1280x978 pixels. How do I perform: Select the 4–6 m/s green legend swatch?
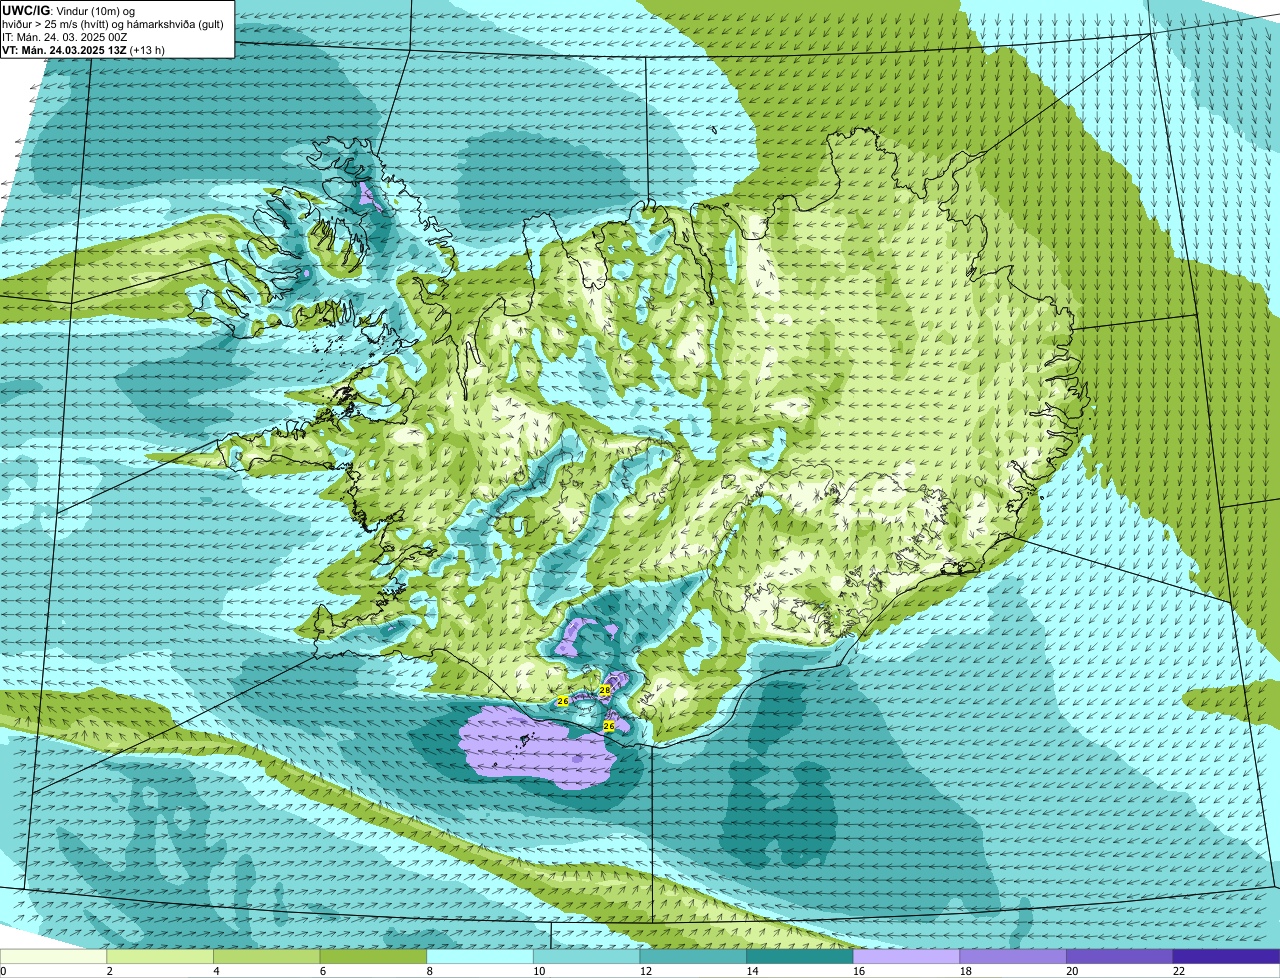click(x=266, y=957)
